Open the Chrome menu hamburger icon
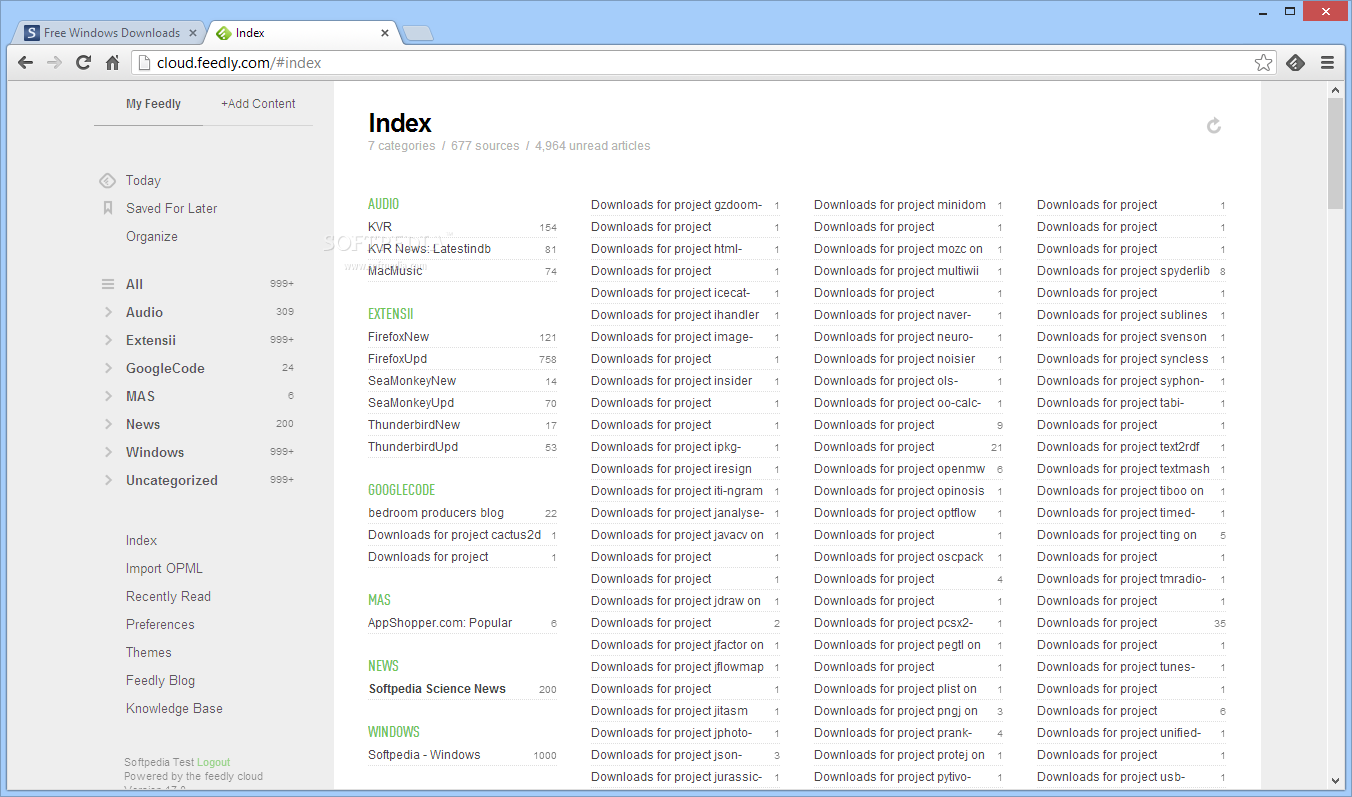The image size is (1352, 797). [1327, 62]
